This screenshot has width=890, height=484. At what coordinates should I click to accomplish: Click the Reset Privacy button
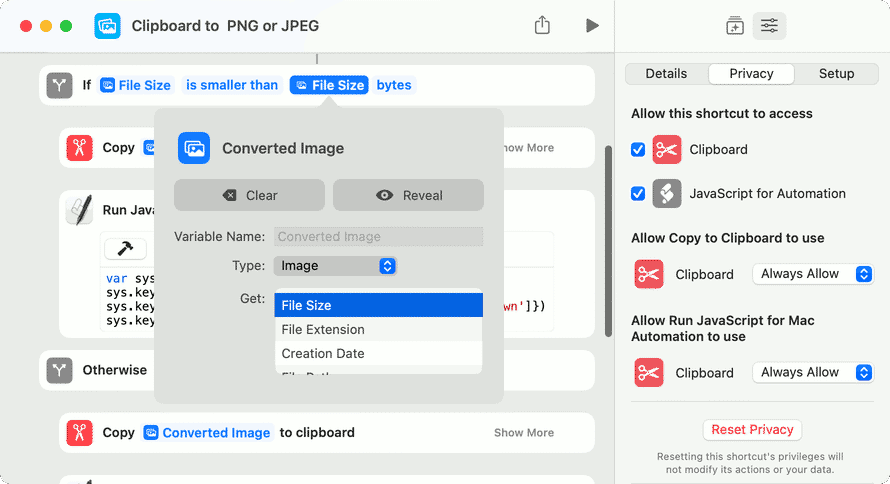[752, 430]
